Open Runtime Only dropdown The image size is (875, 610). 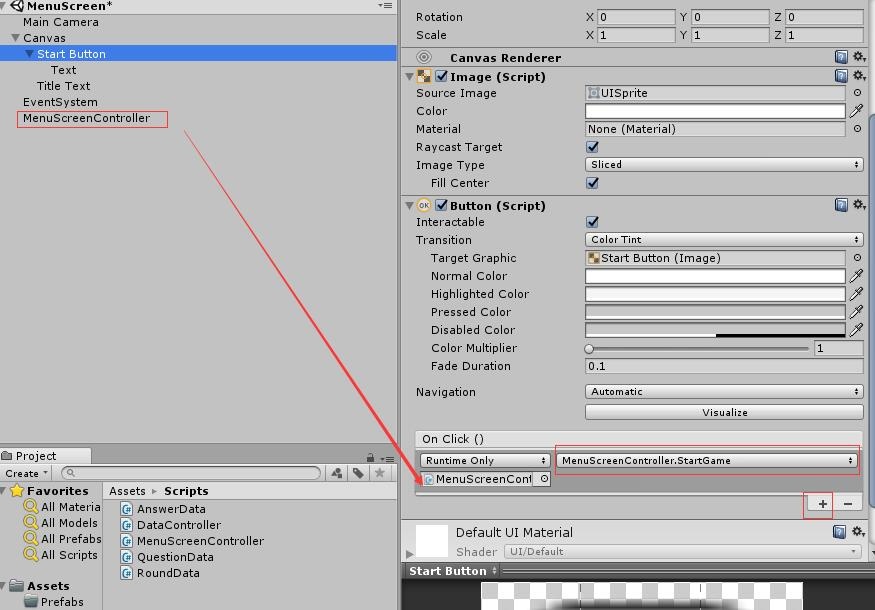[485, 460]
